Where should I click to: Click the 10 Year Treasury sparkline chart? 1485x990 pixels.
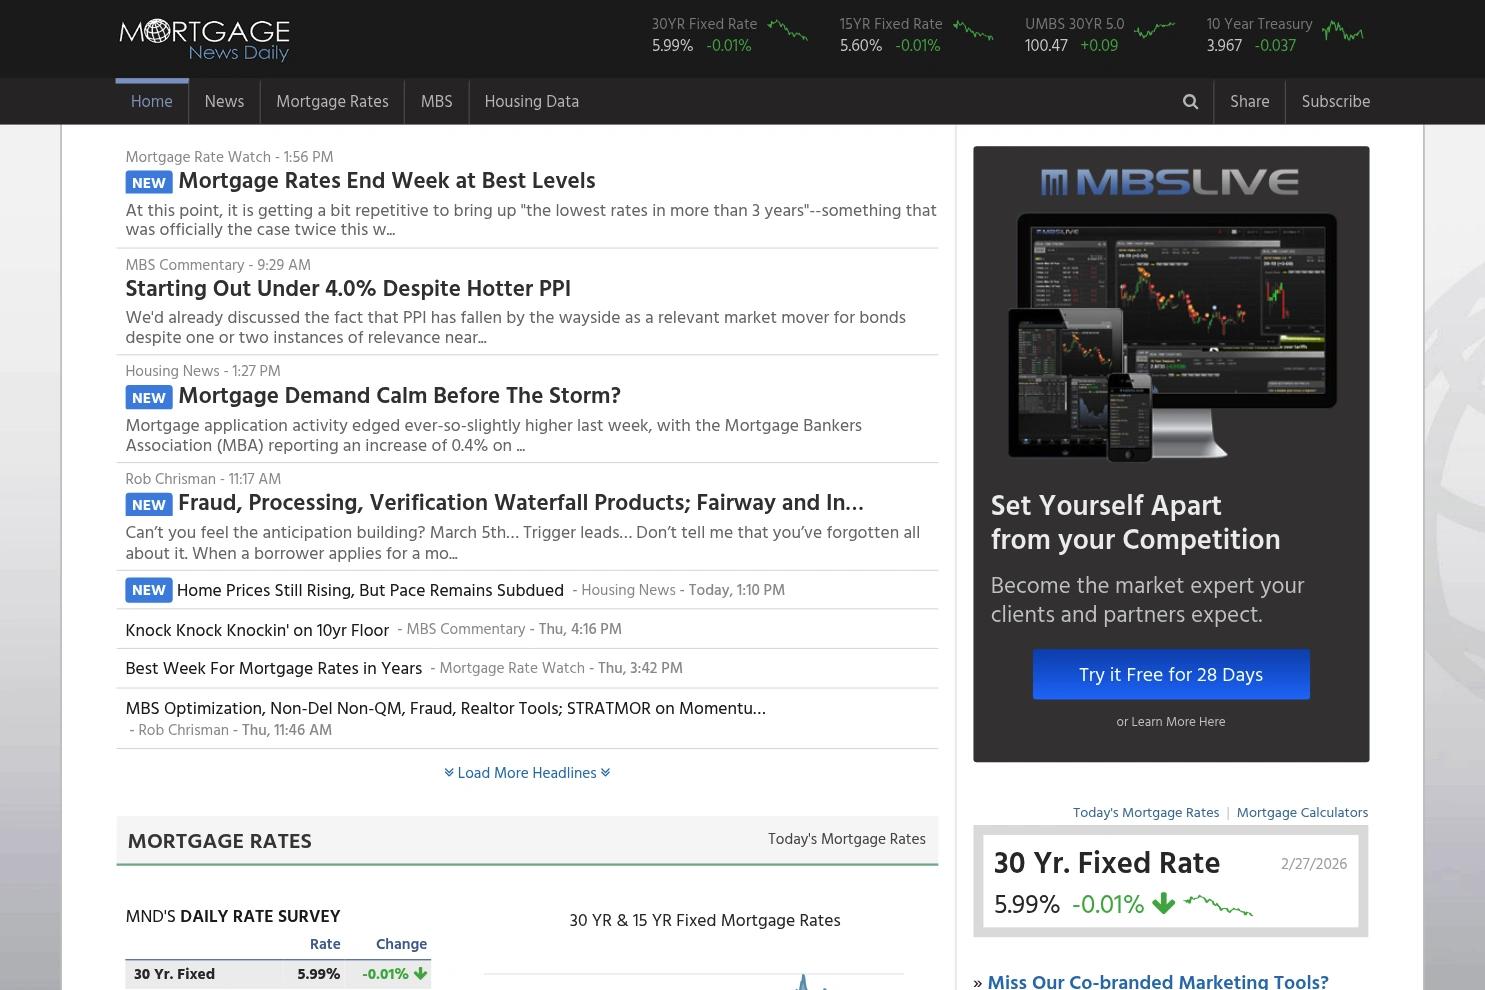(1342, 32)
